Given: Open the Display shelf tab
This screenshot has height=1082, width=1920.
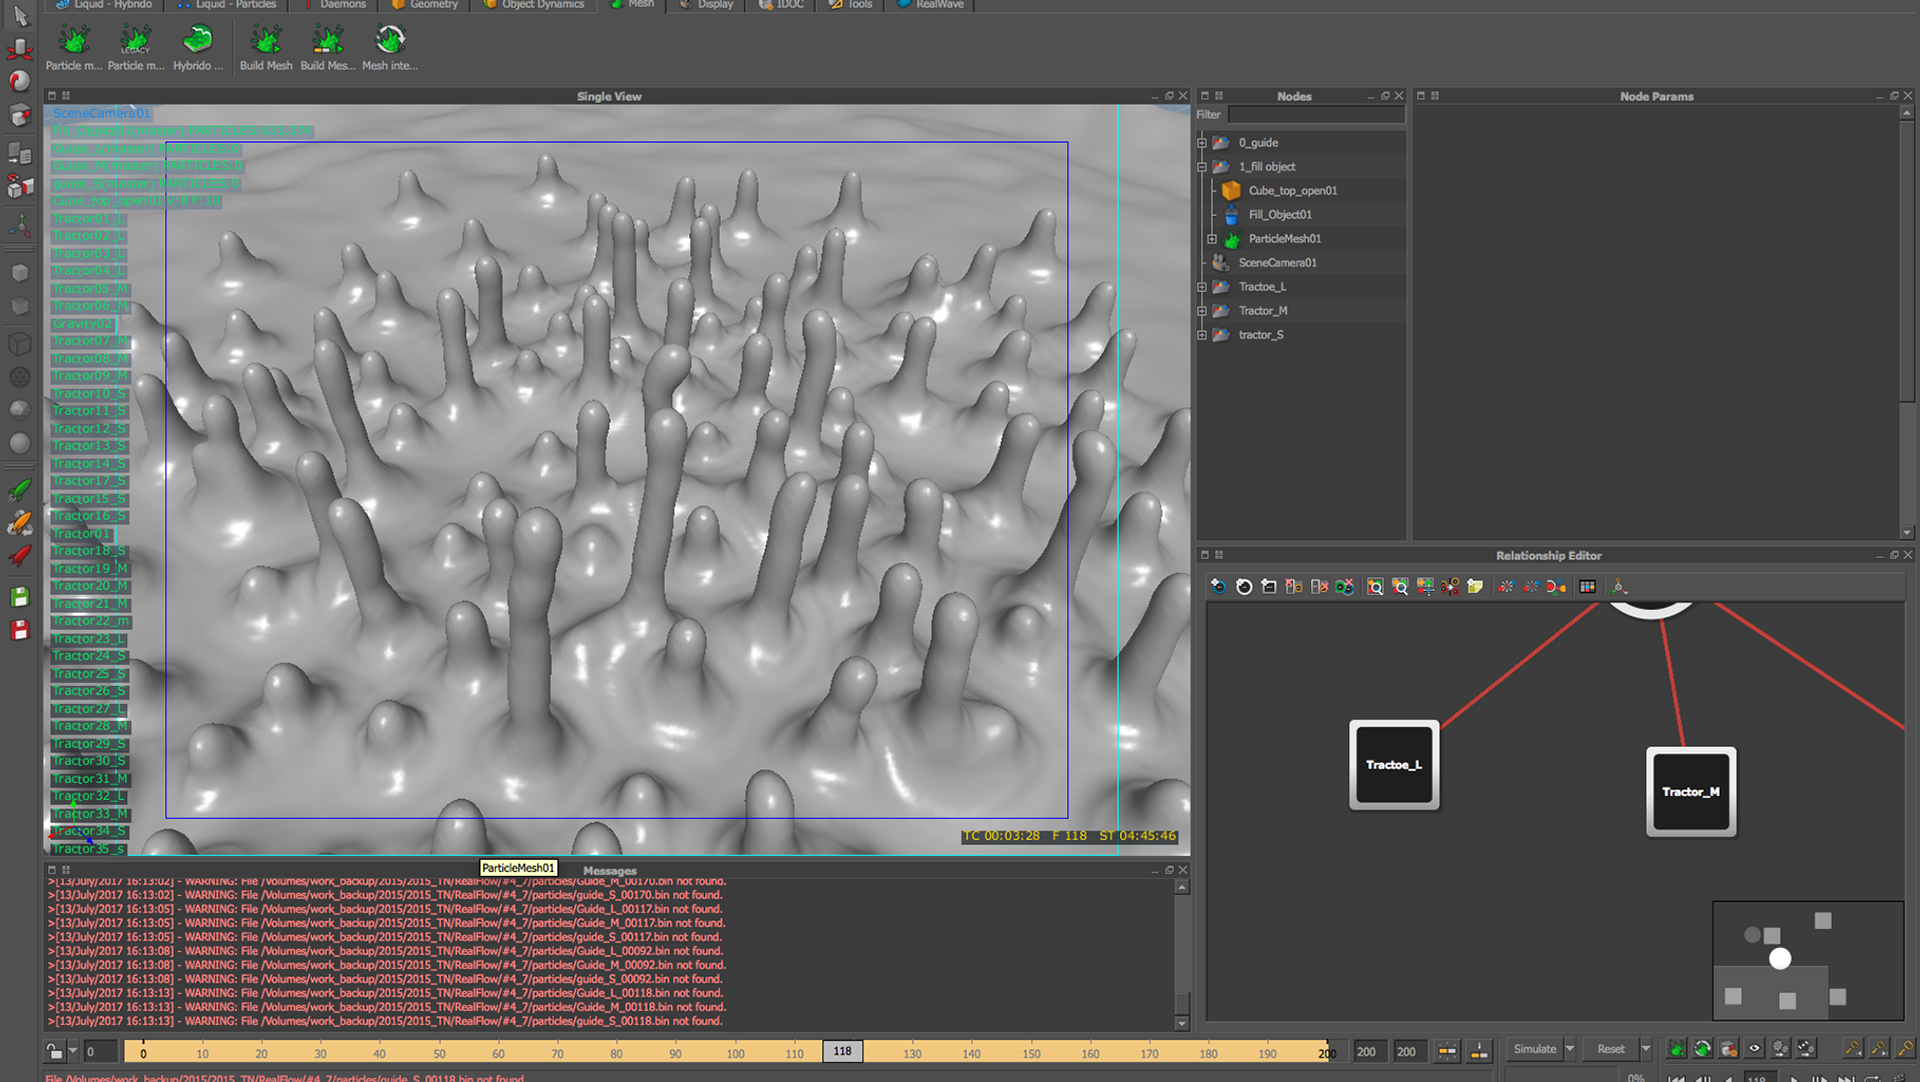Looking at the screenshot, I should click(x=706, y=5).
